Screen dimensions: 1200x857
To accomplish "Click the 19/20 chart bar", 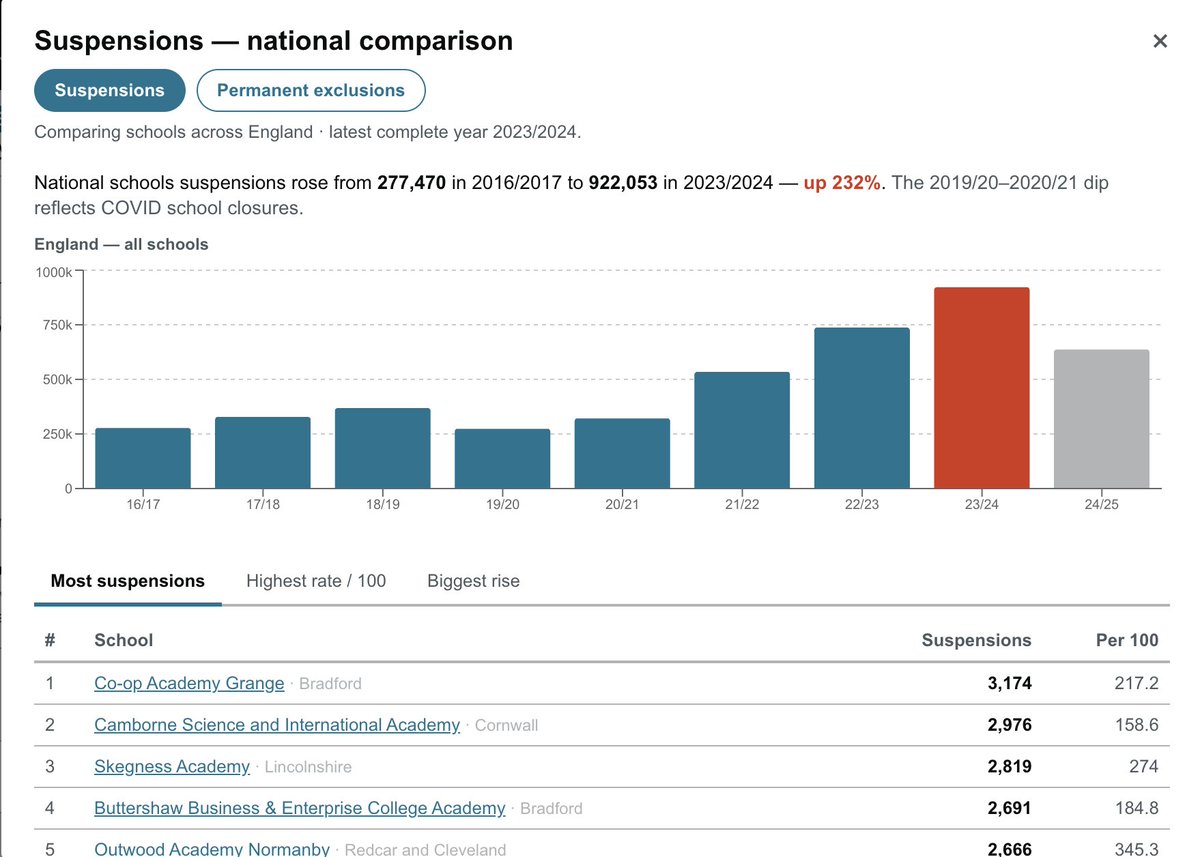I will 502,459.
